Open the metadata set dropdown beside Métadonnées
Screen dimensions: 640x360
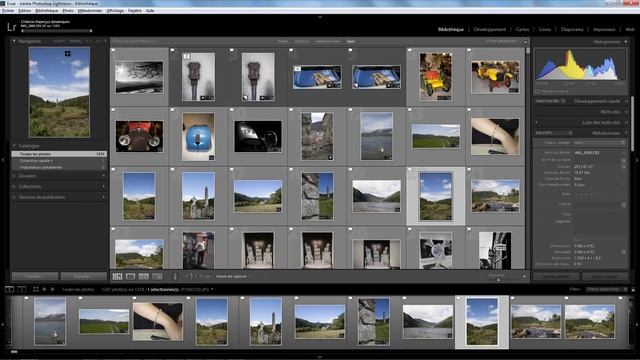(x=554, y=133)
